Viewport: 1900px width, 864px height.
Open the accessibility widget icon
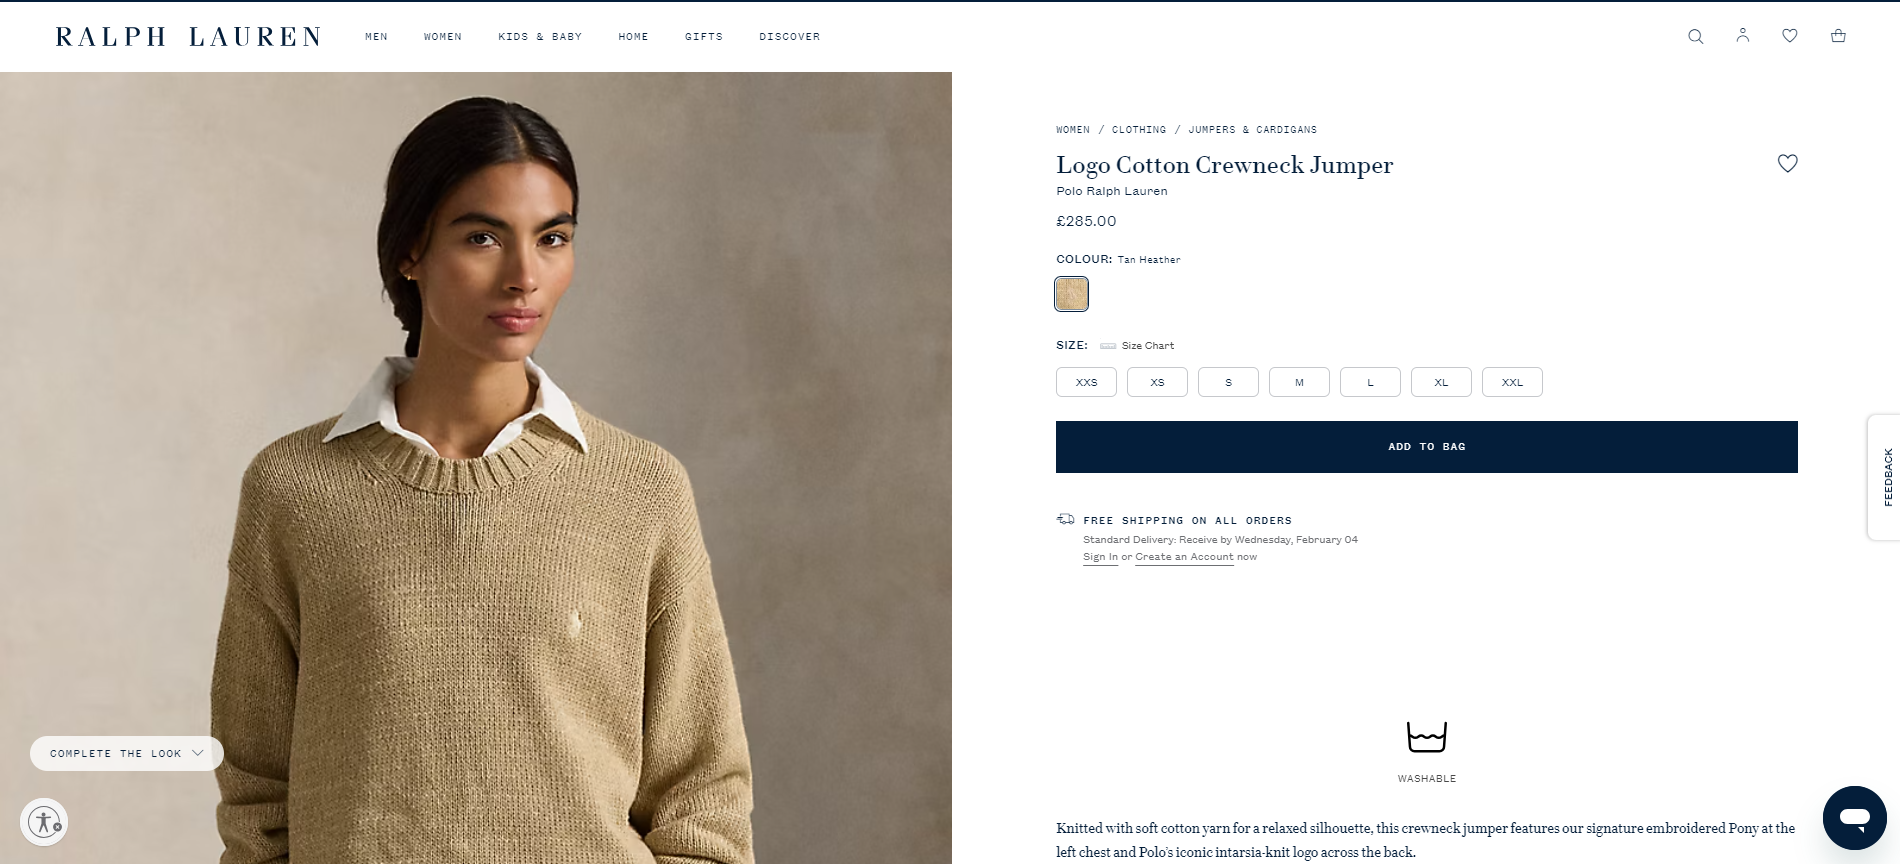pyautogui.click(x=44, y=822)
